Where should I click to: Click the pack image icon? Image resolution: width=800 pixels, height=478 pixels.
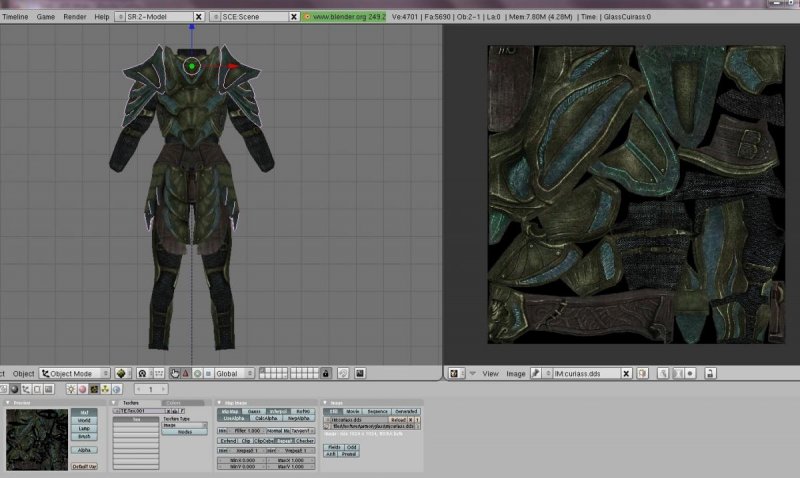[642, 373]
